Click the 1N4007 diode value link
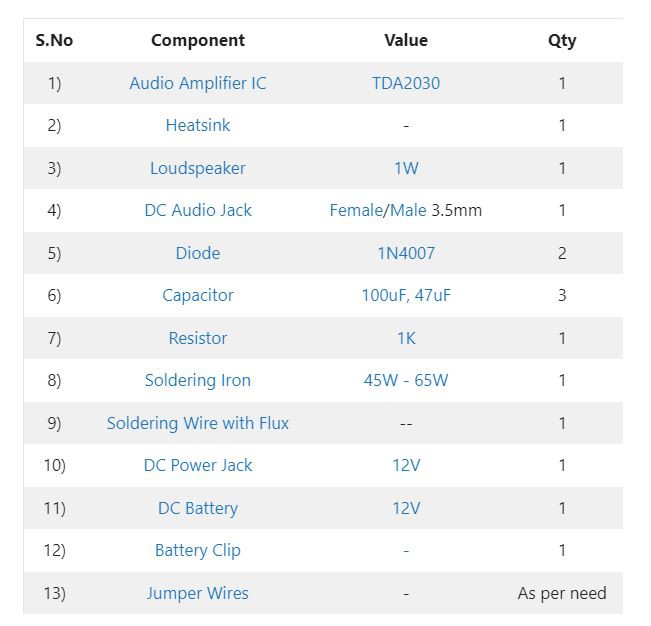This screenshot has width=651, height=626. point(406,253)
